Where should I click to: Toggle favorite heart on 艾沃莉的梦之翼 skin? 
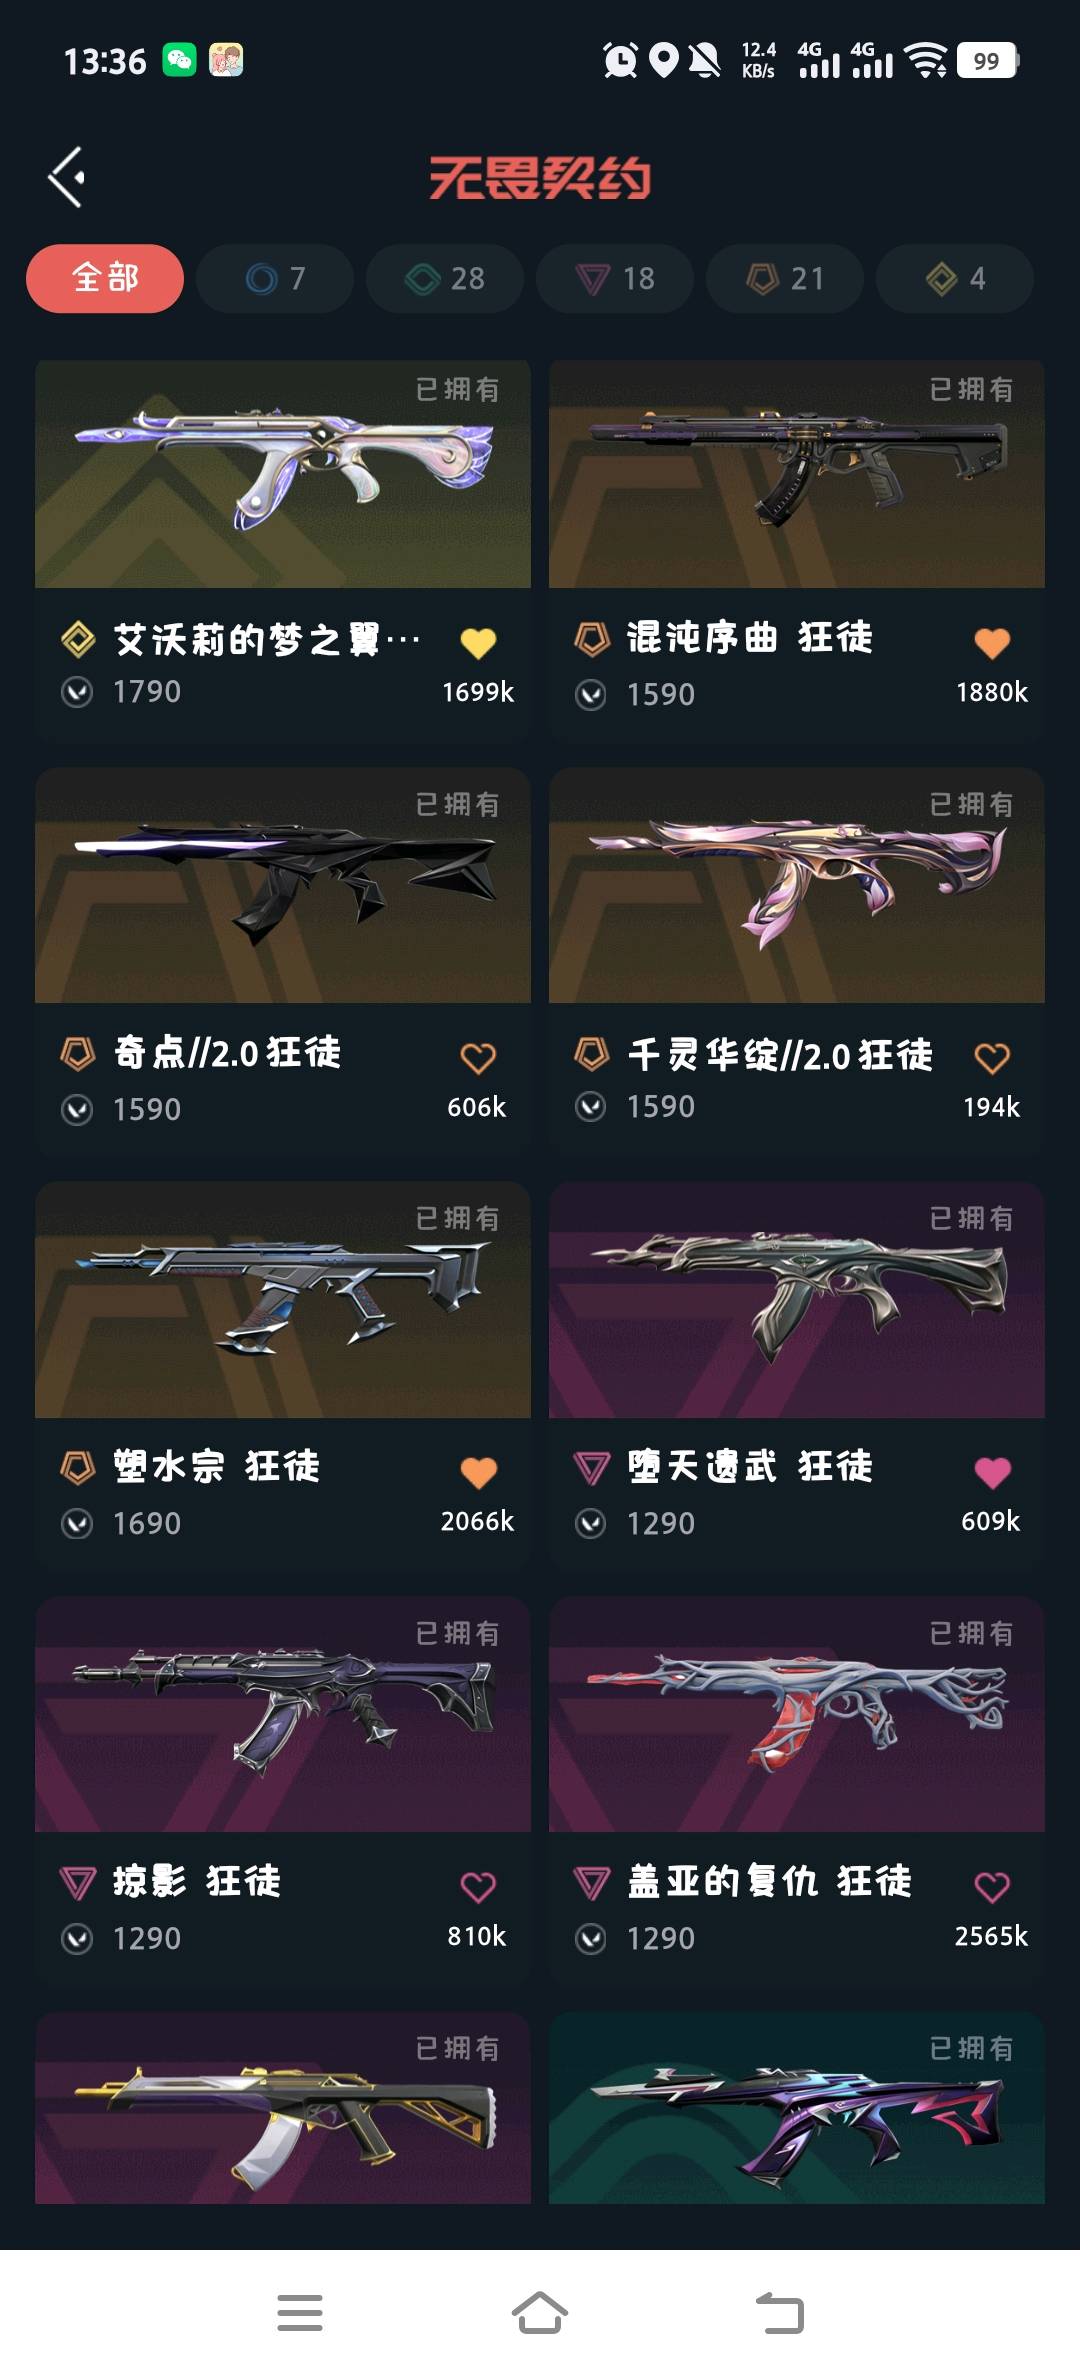(478, 642)
